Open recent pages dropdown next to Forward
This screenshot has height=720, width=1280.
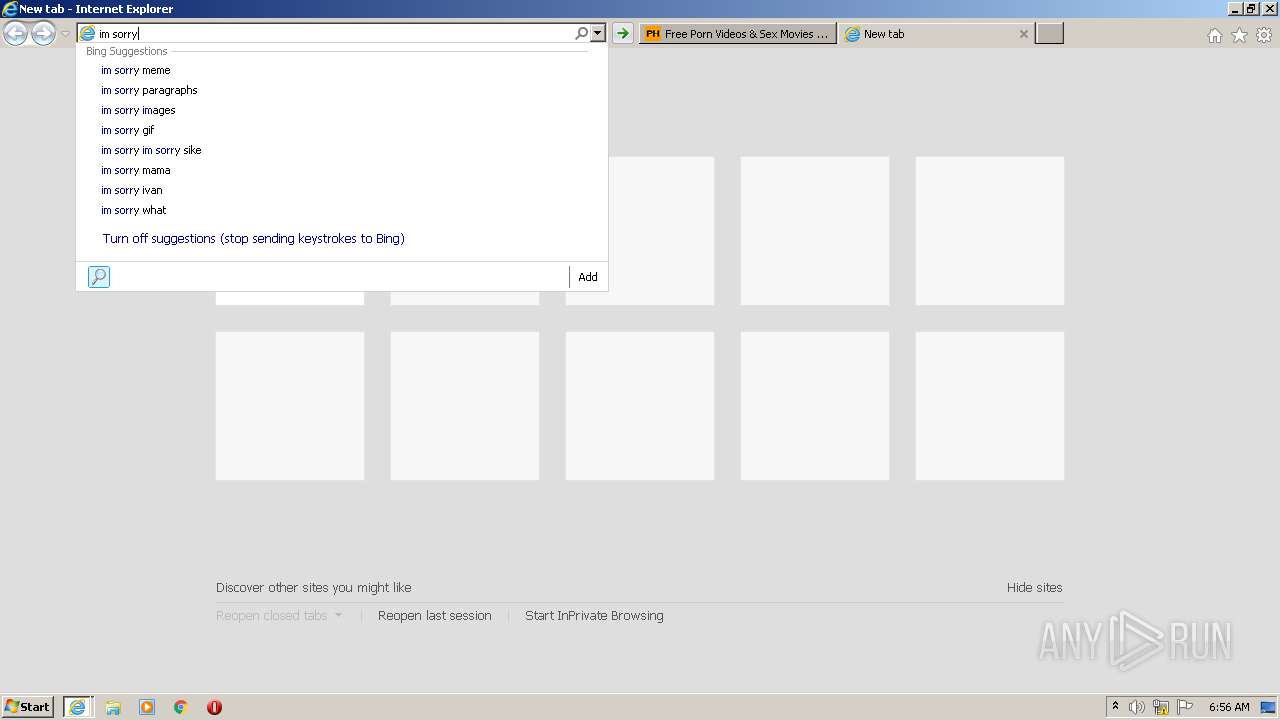coord(65,34)
